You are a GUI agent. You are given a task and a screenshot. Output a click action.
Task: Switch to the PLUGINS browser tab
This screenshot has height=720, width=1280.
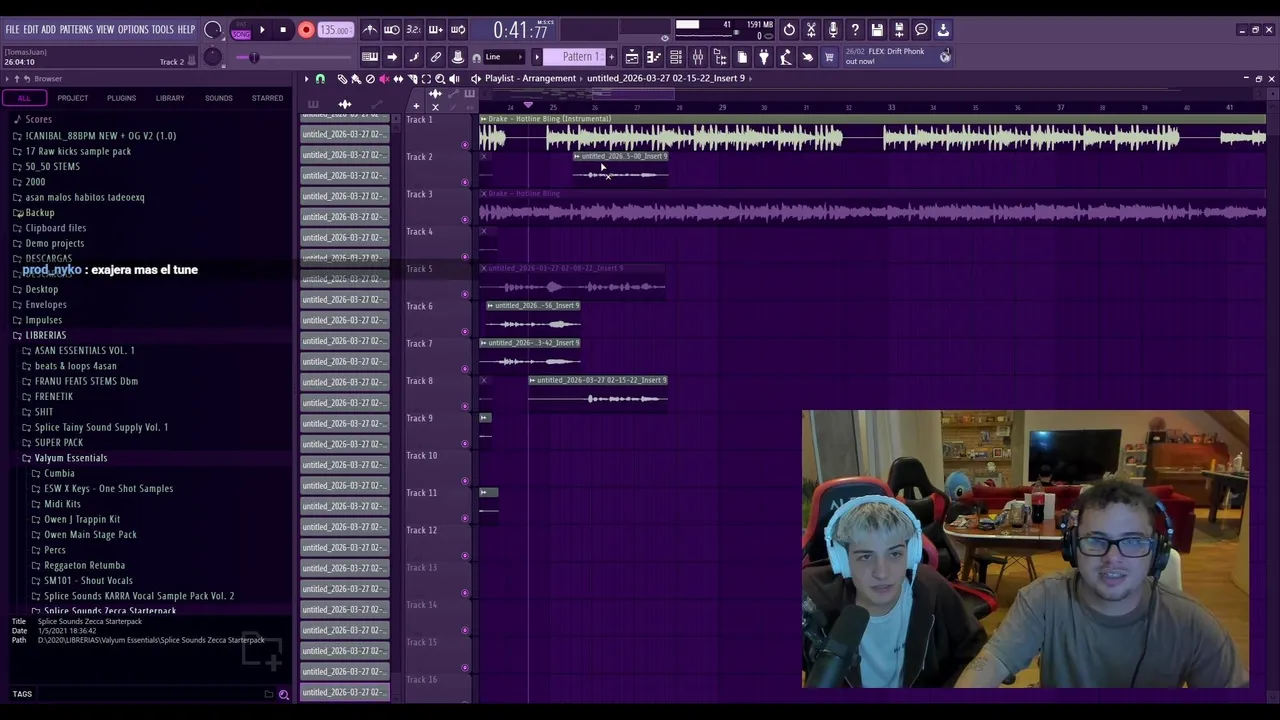click(121, 98)
